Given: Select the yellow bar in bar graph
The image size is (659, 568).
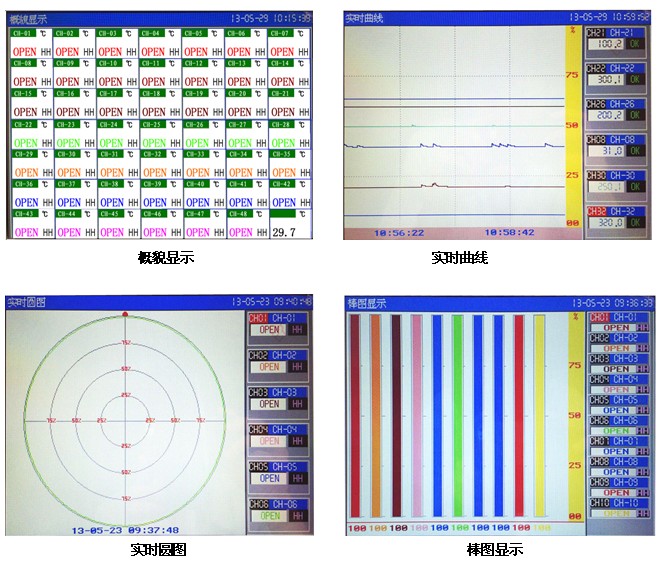Looking at the screenshot, I should 540,415.
